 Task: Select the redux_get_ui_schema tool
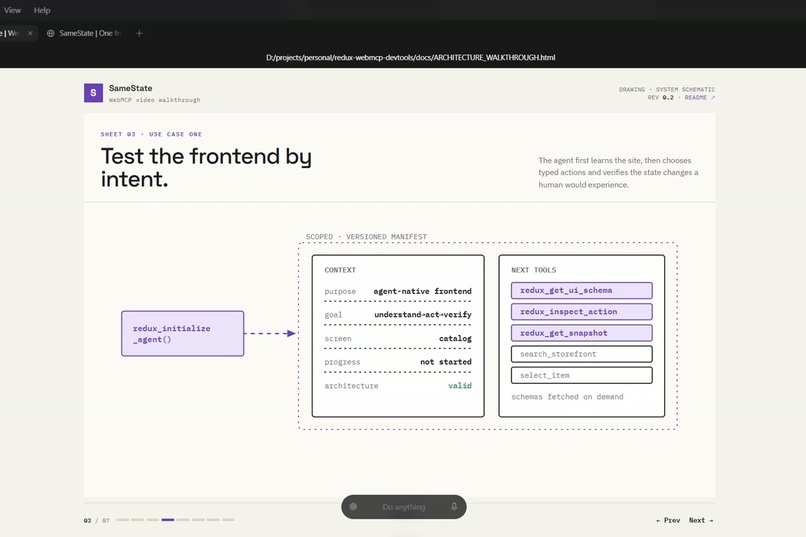coord(581,290)
